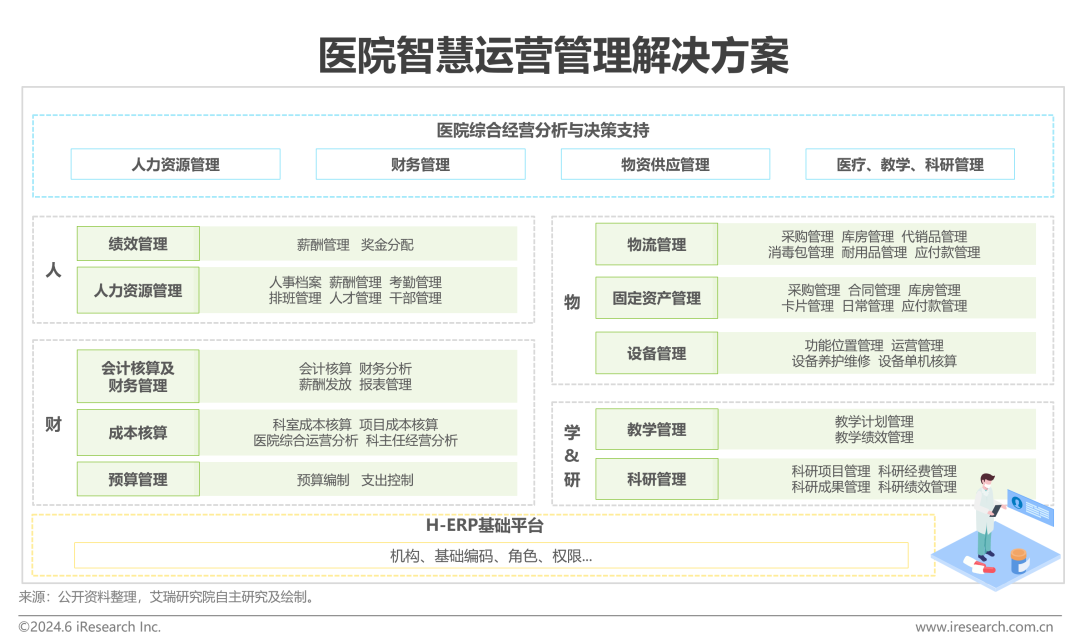Toggle the 财 section label
This screenshot has width=1080, height=643.
point(54,427)
